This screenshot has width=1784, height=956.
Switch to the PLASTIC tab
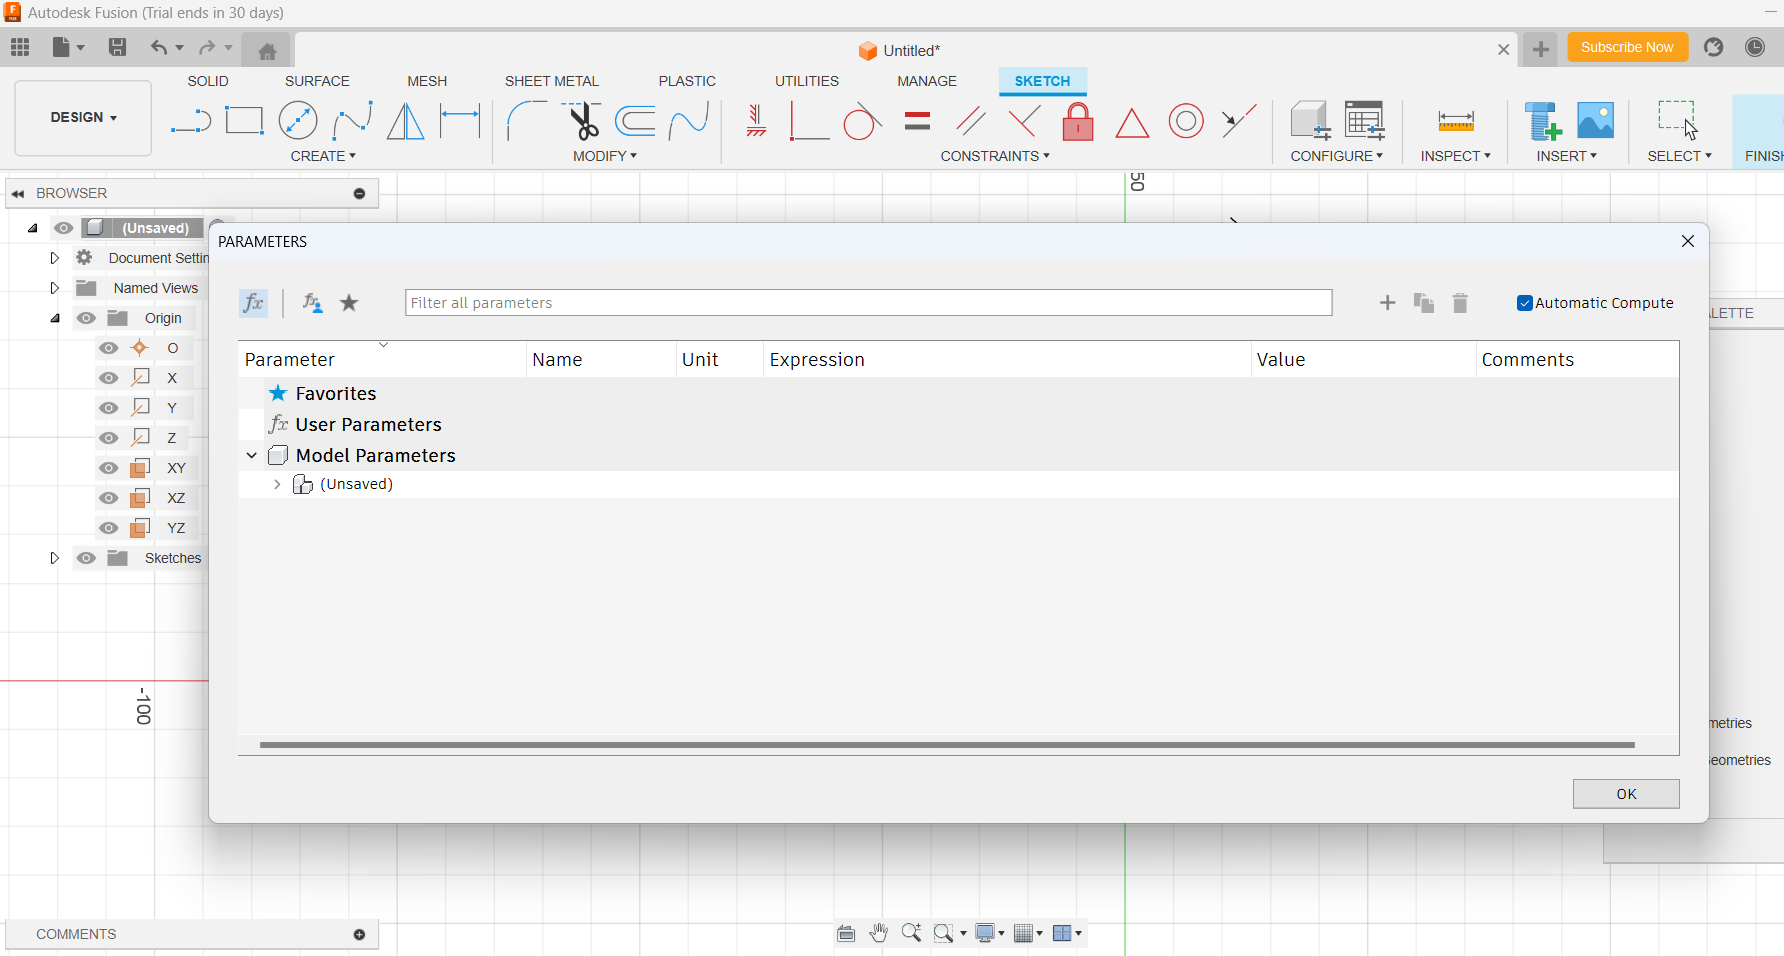(x=687, y=81)
